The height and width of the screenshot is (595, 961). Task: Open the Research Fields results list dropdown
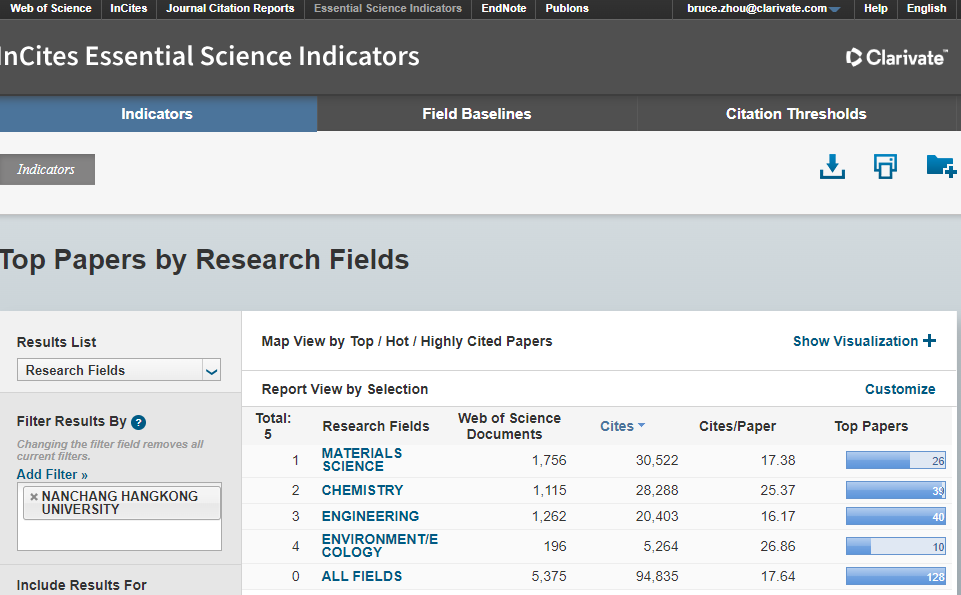coord(119,370)
